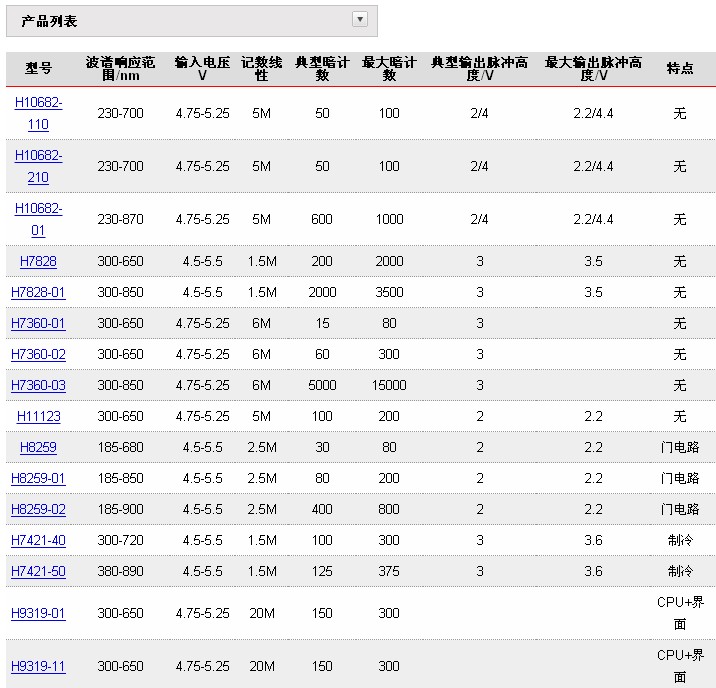The height and width of the screenshot is (688, 716).
Task: Select 800 max dark count in H8259-02 row
Action: tap(389, 509)
